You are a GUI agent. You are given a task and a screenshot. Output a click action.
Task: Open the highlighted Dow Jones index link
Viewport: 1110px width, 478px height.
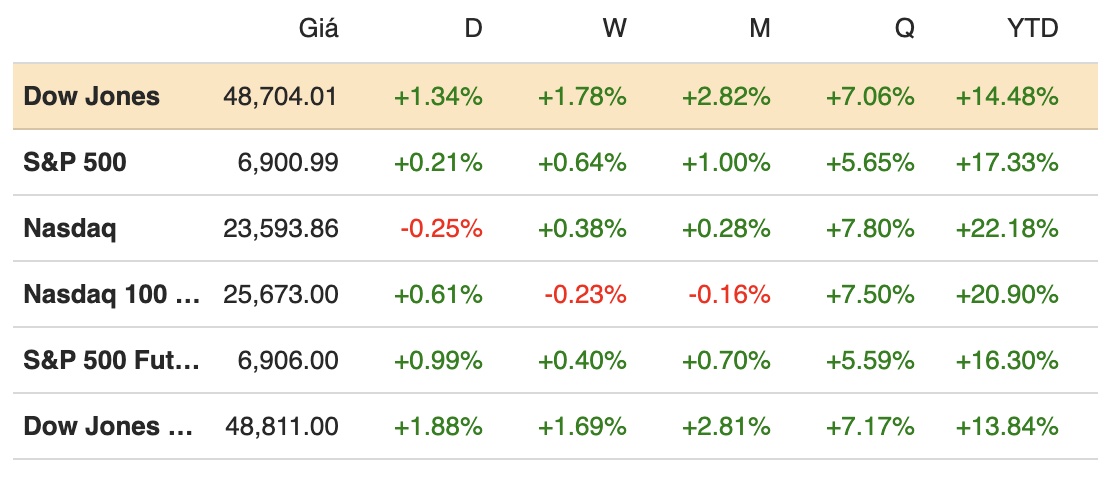(x=91, y=97)
